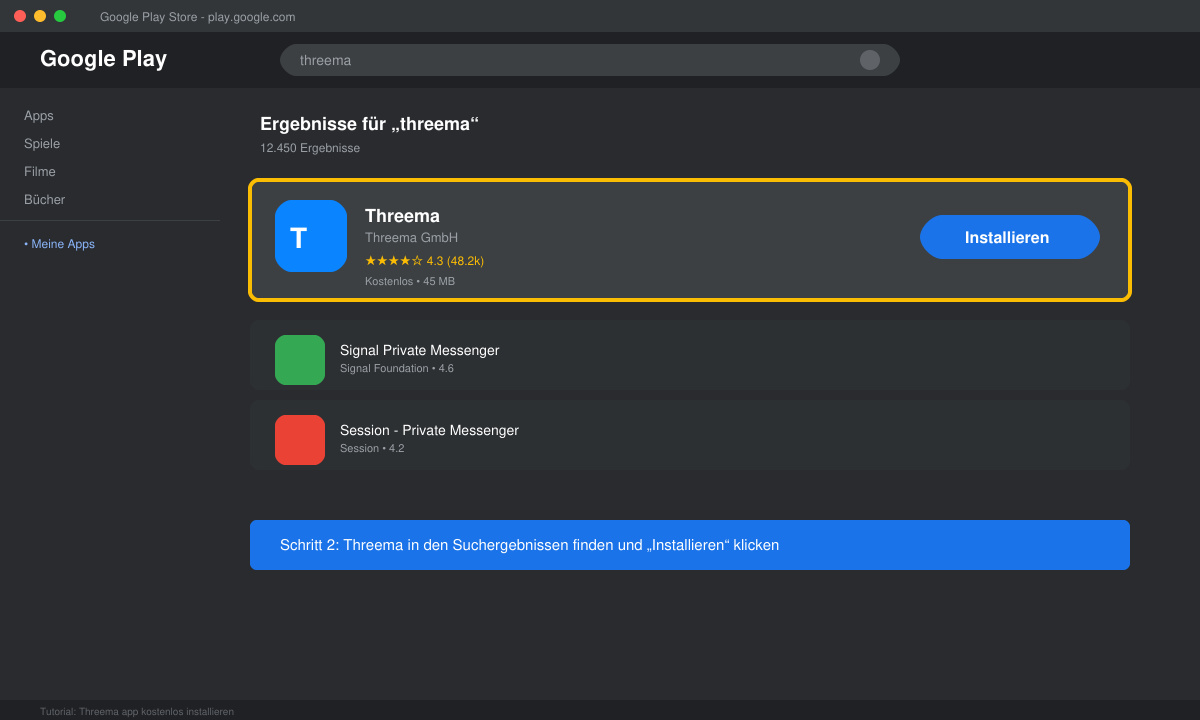Click the Schritt 2 instruction banner
This screenshot has height=720, width=1200.
point(690,545)
